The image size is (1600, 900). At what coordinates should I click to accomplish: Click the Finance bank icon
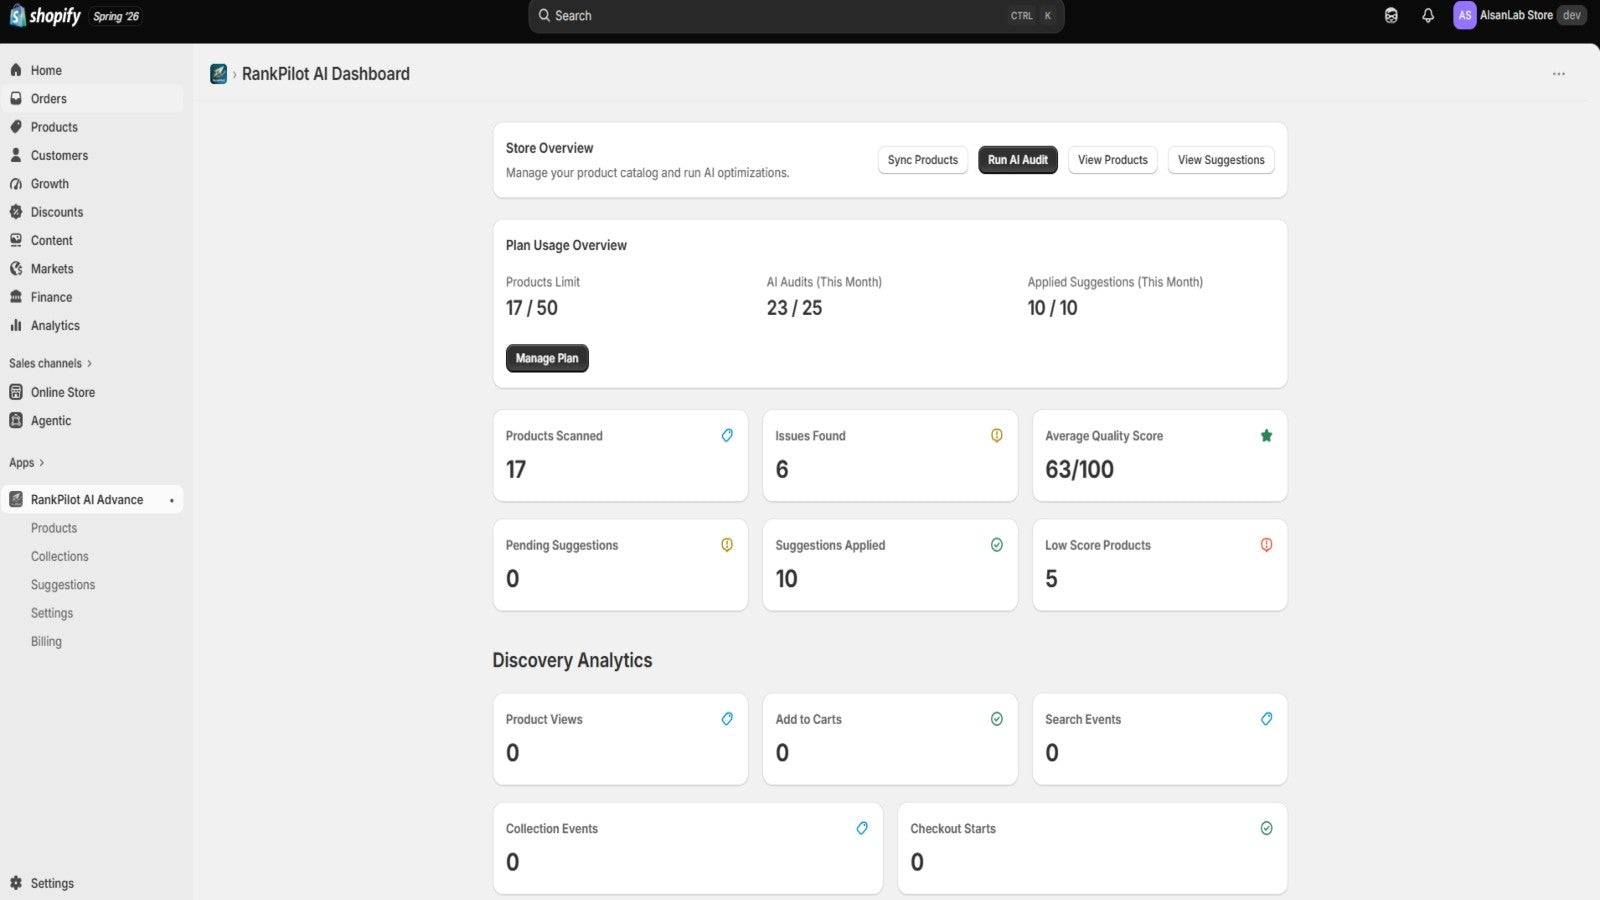pos(16,297)
